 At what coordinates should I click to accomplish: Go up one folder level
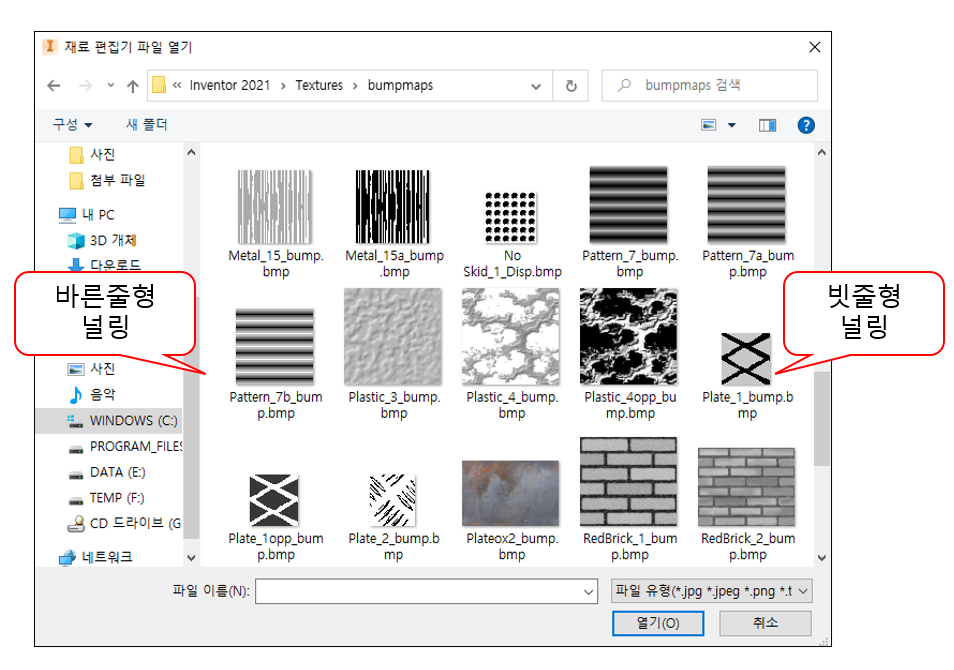pos(133,86)
